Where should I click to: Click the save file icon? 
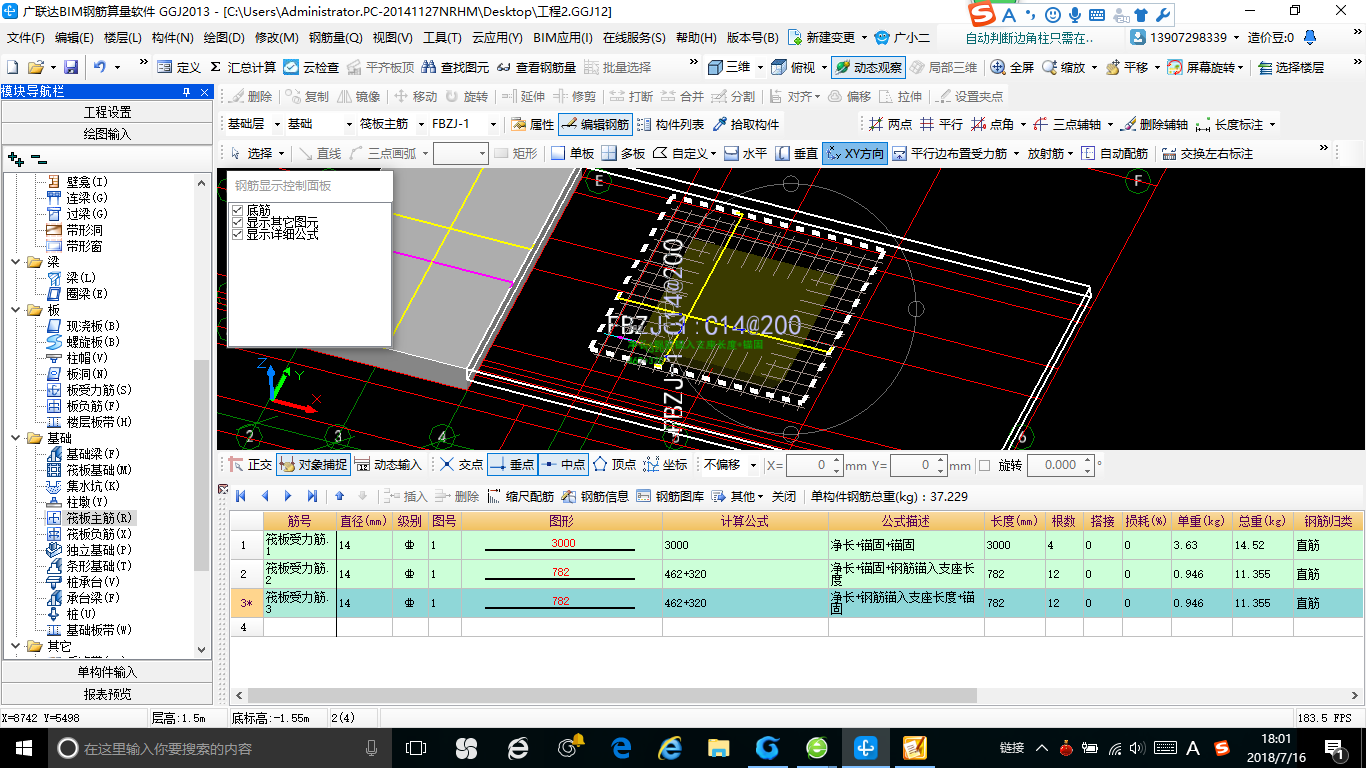[x=71, y=67]
